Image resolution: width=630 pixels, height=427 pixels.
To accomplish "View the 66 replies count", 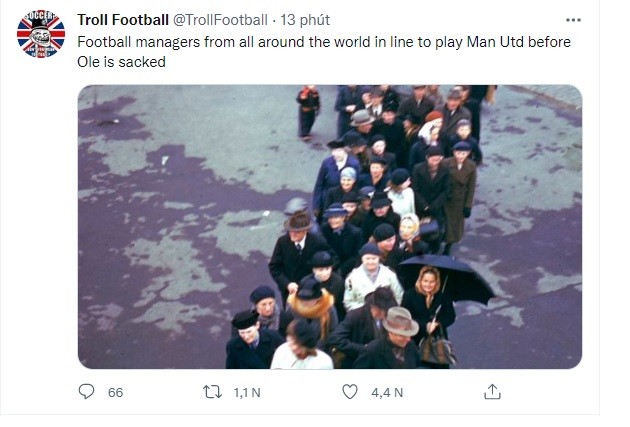I will click(x=115, y=393).
